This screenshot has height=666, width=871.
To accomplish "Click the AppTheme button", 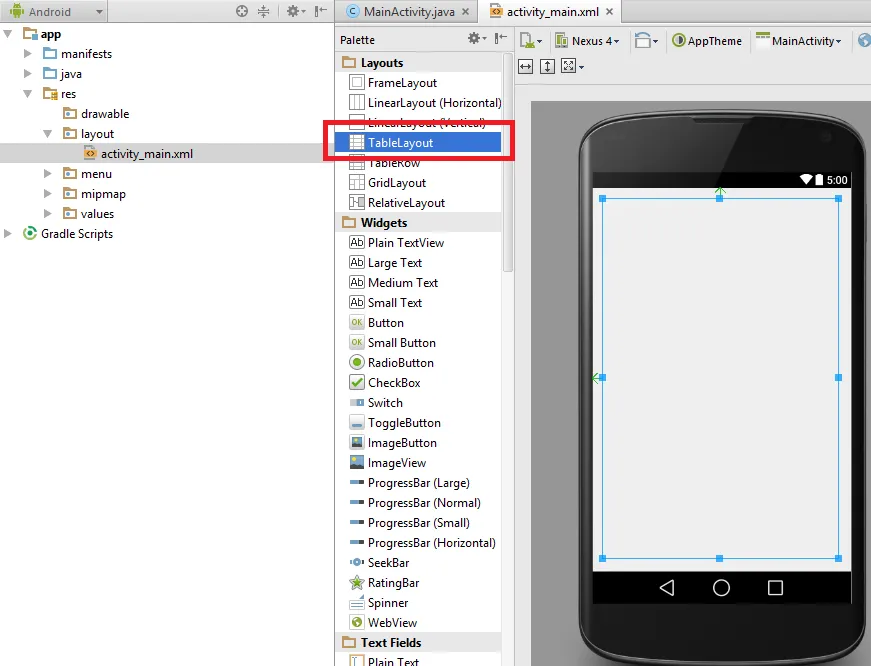I will (708, 41).
